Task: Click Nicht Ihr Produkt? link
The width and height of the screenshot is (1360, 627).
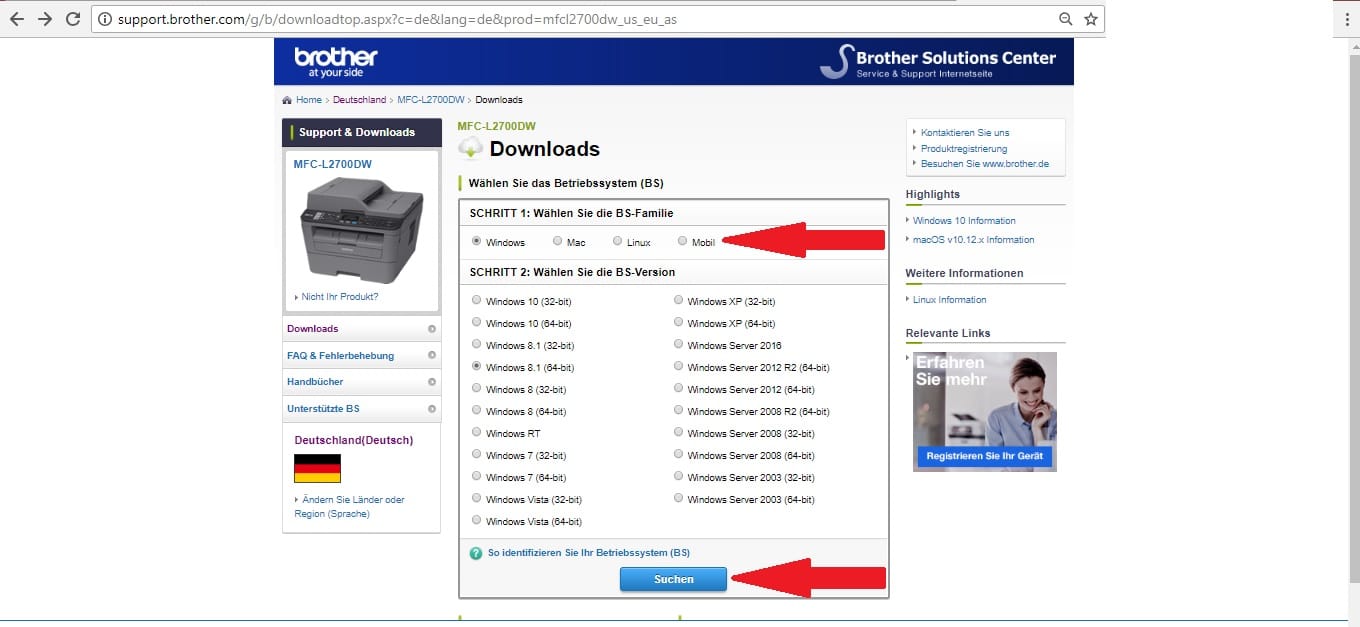Action: pos(340,297)
